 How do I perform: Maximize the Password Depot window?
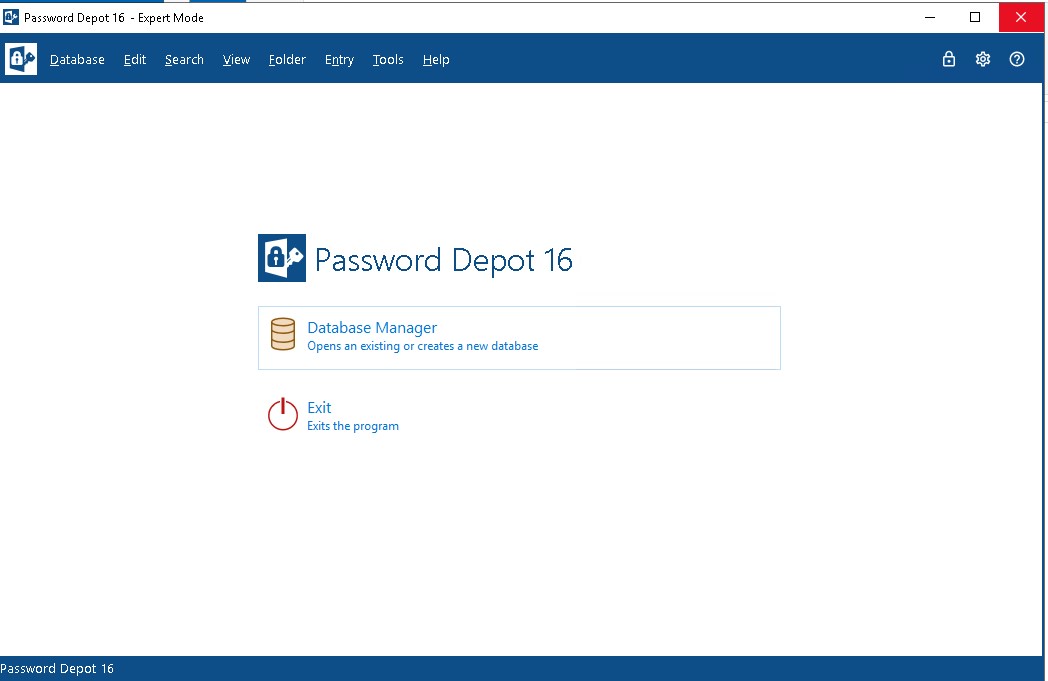(975, 17)
